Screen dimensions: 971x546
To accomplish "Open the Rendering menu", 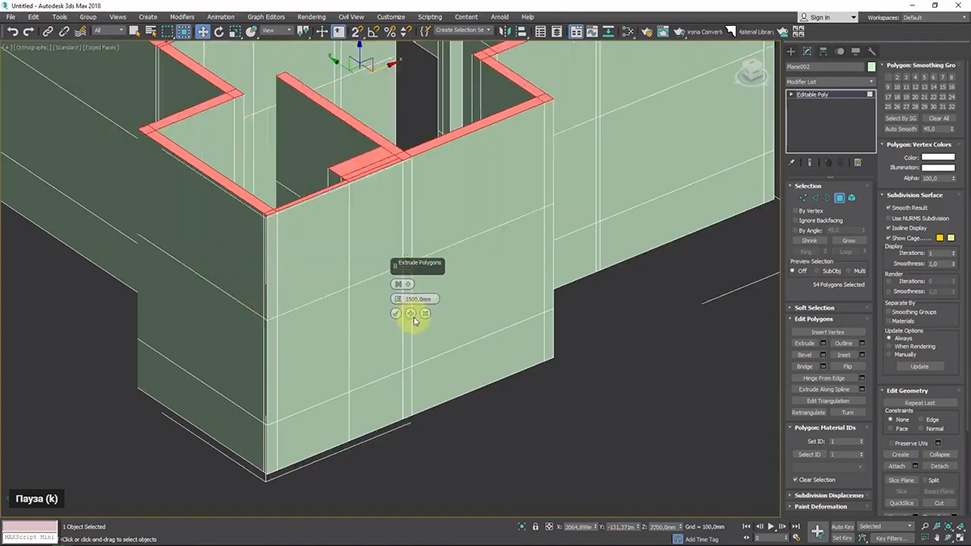I will (x=311, y=17).
